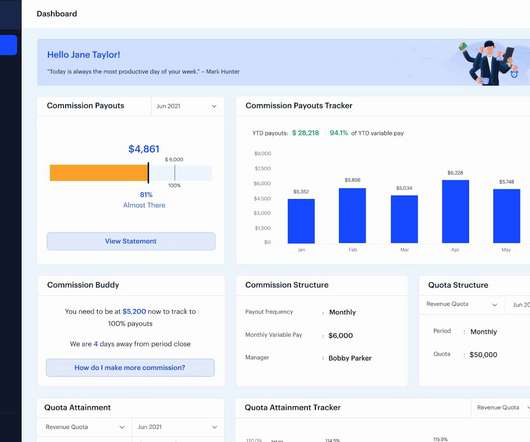
Task: Click the Feb bar in payouts chart
Action: (352, 216)
